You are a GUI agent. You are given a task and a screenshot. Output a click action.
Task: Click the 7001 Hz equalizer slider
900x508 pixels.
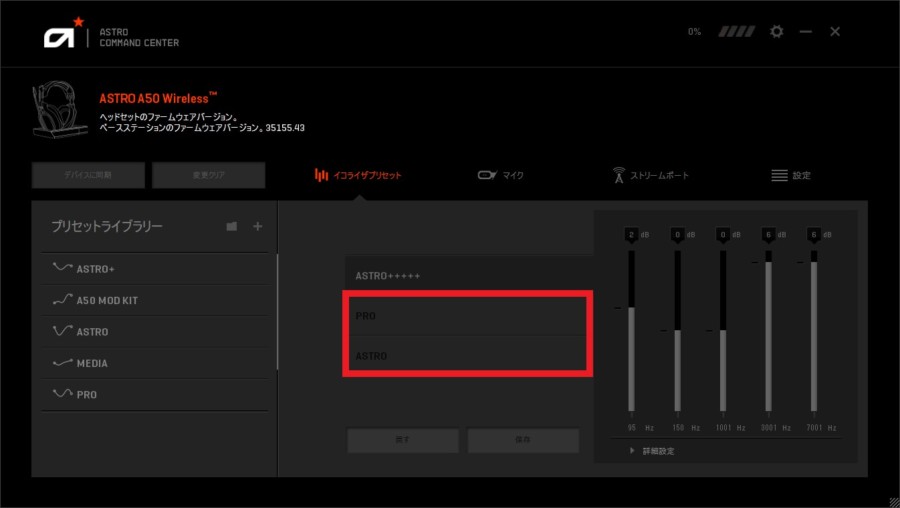point(814,331)
